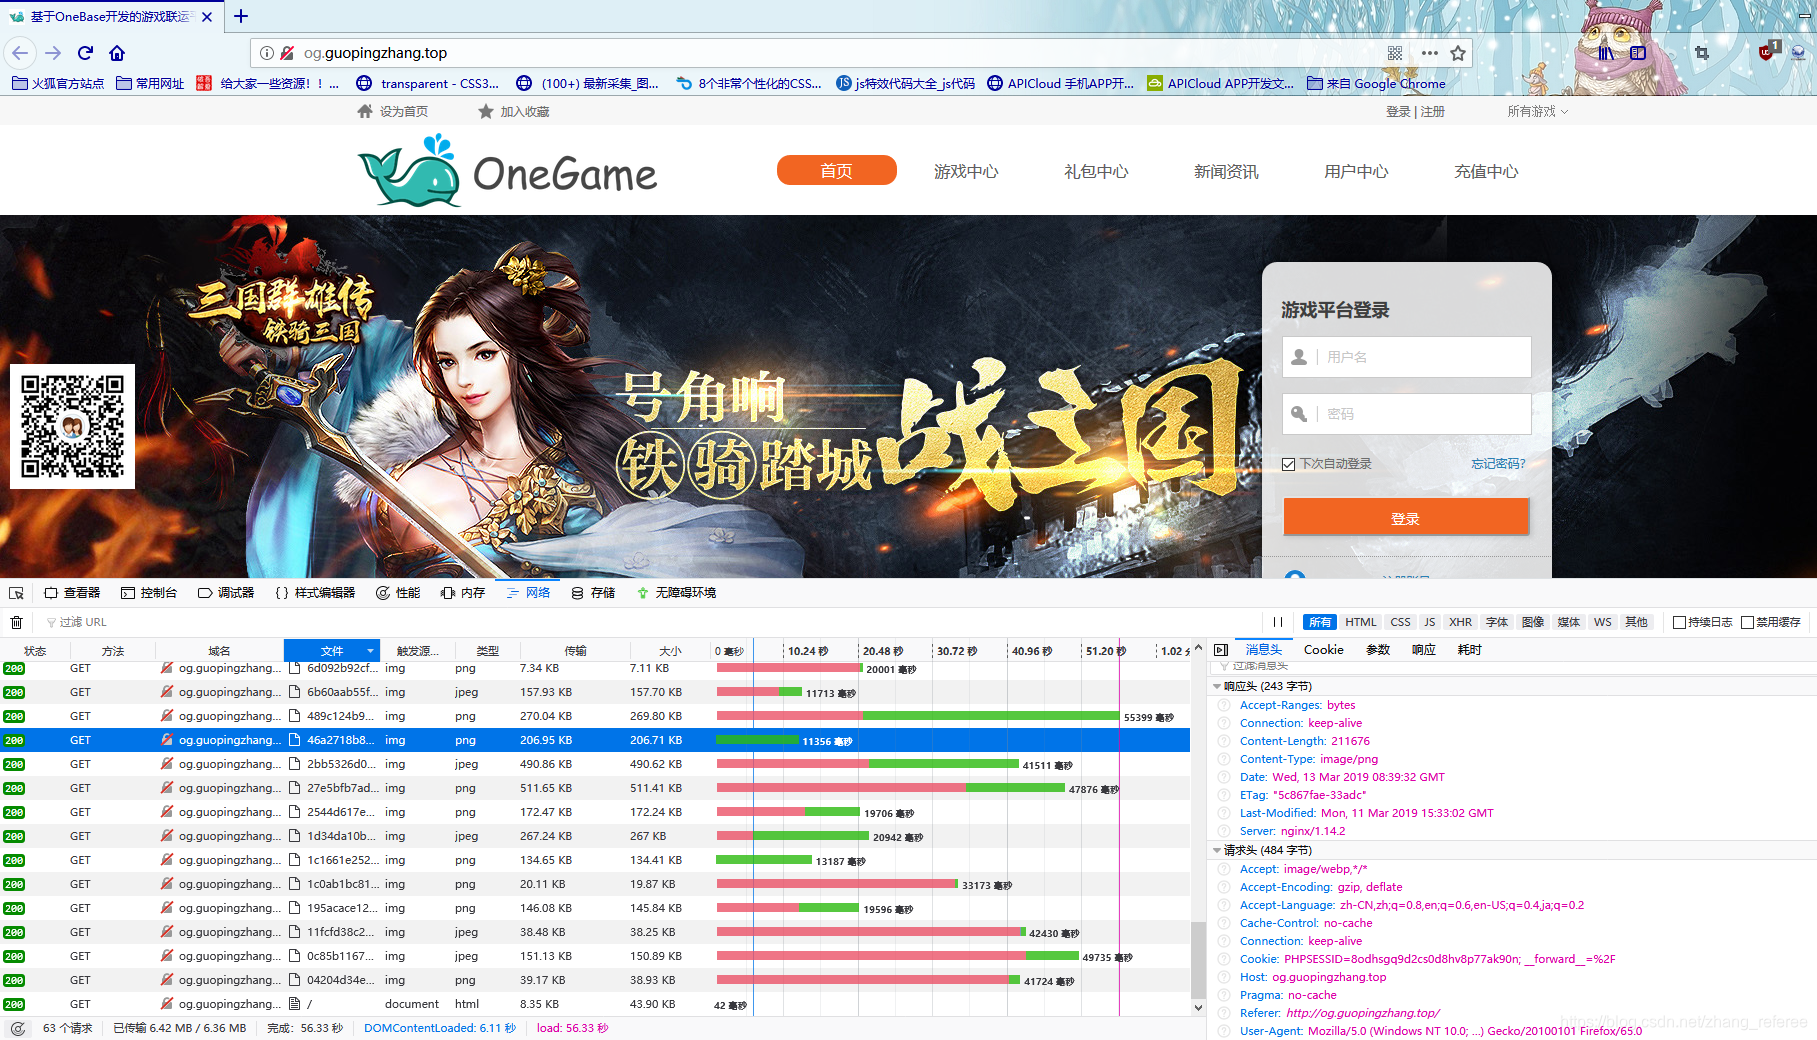This screenshot has width=1817, height=1040.
Task: Focus the 密码 input field
Action: pos(1406,414)
